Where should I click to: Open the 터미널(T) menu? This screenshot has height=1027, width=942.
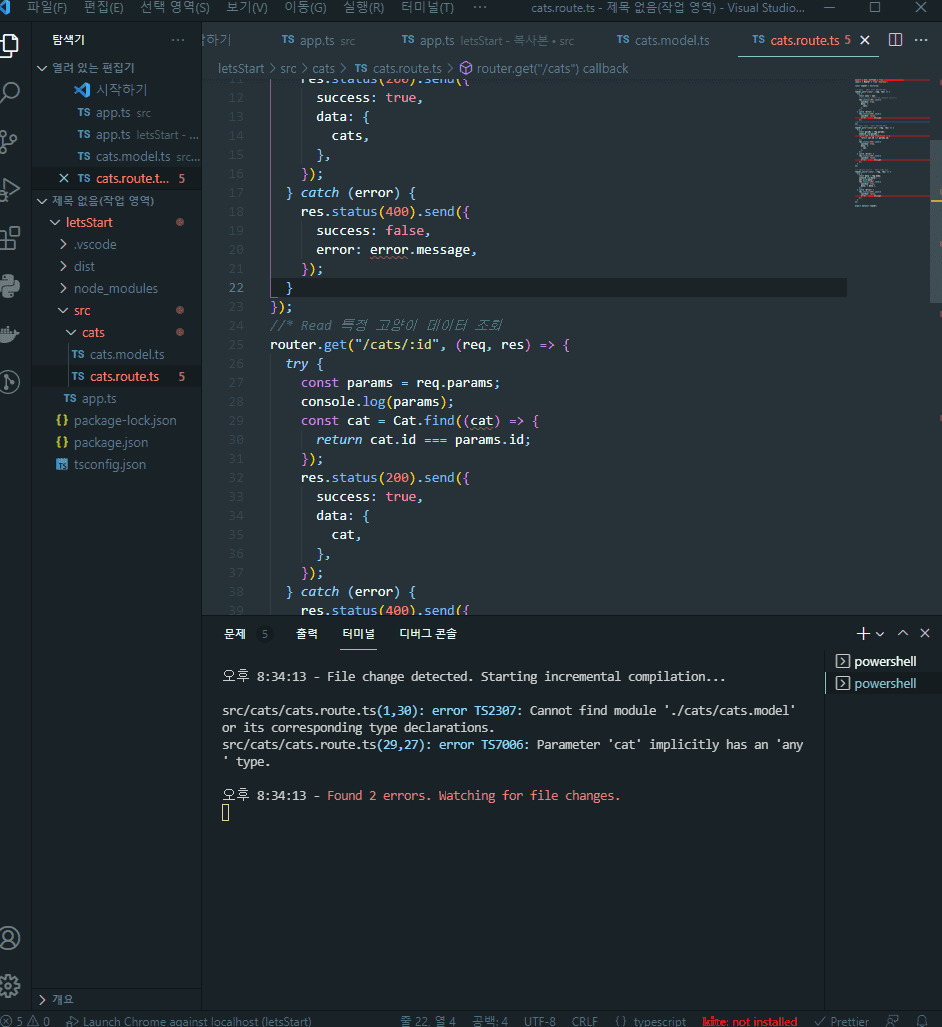click(425, 8)
